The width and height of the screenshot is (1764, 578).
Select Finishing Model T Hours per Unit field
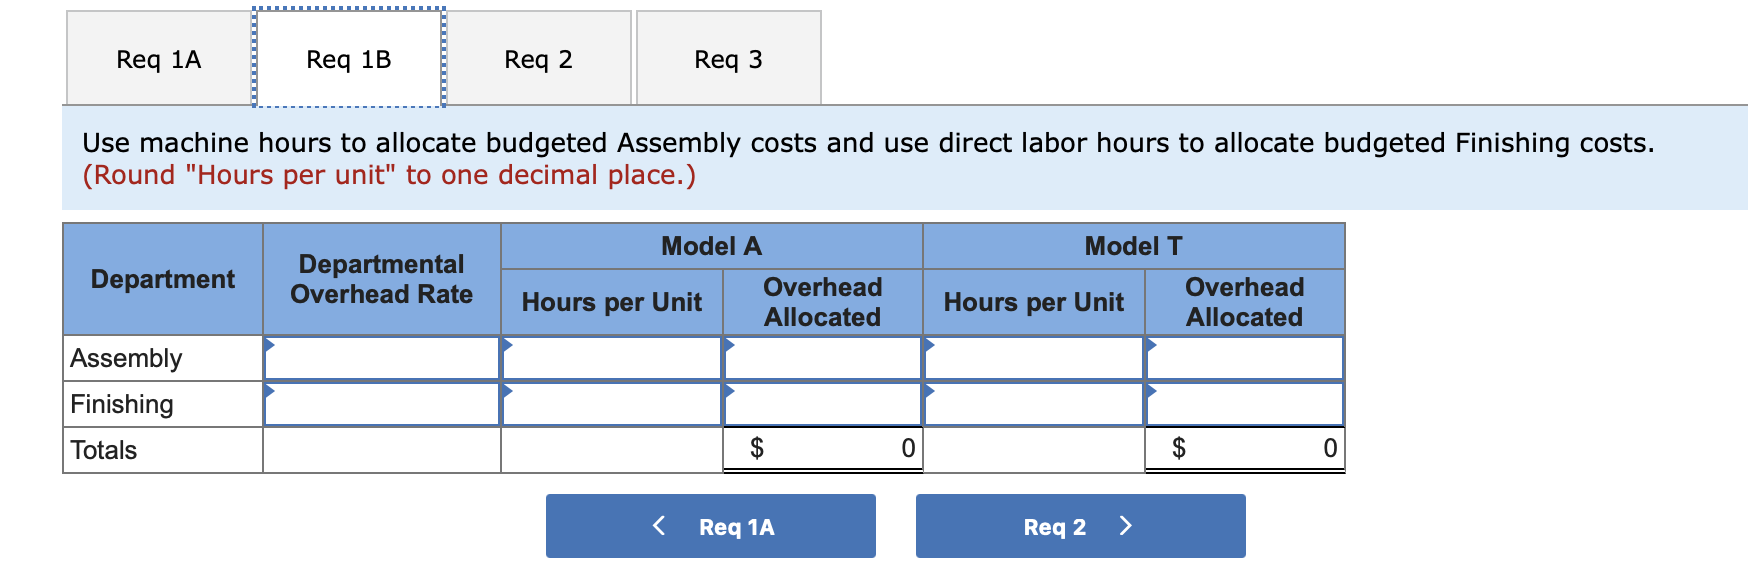click(1034, 404)
